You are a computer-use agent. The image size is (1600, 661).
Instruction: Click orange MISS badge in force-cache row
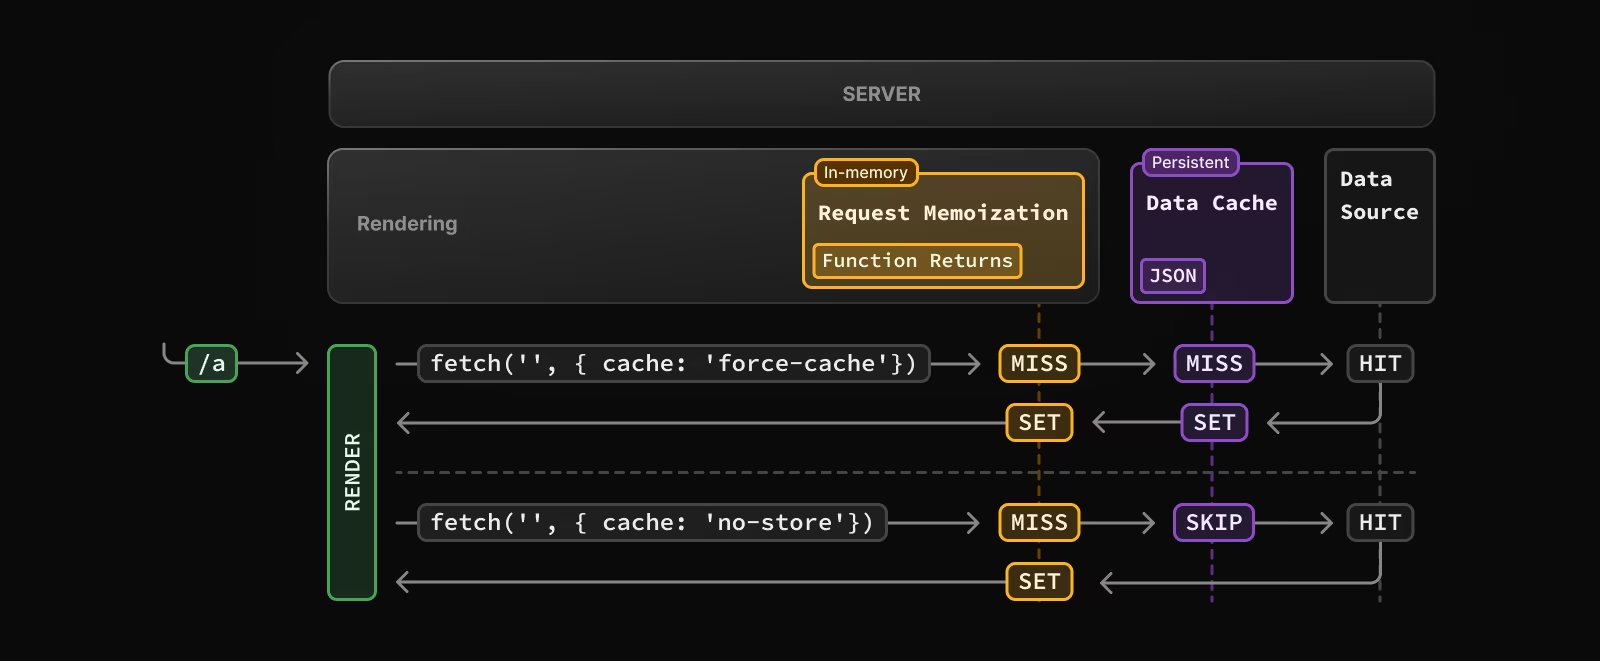[x=1039, y=364]
